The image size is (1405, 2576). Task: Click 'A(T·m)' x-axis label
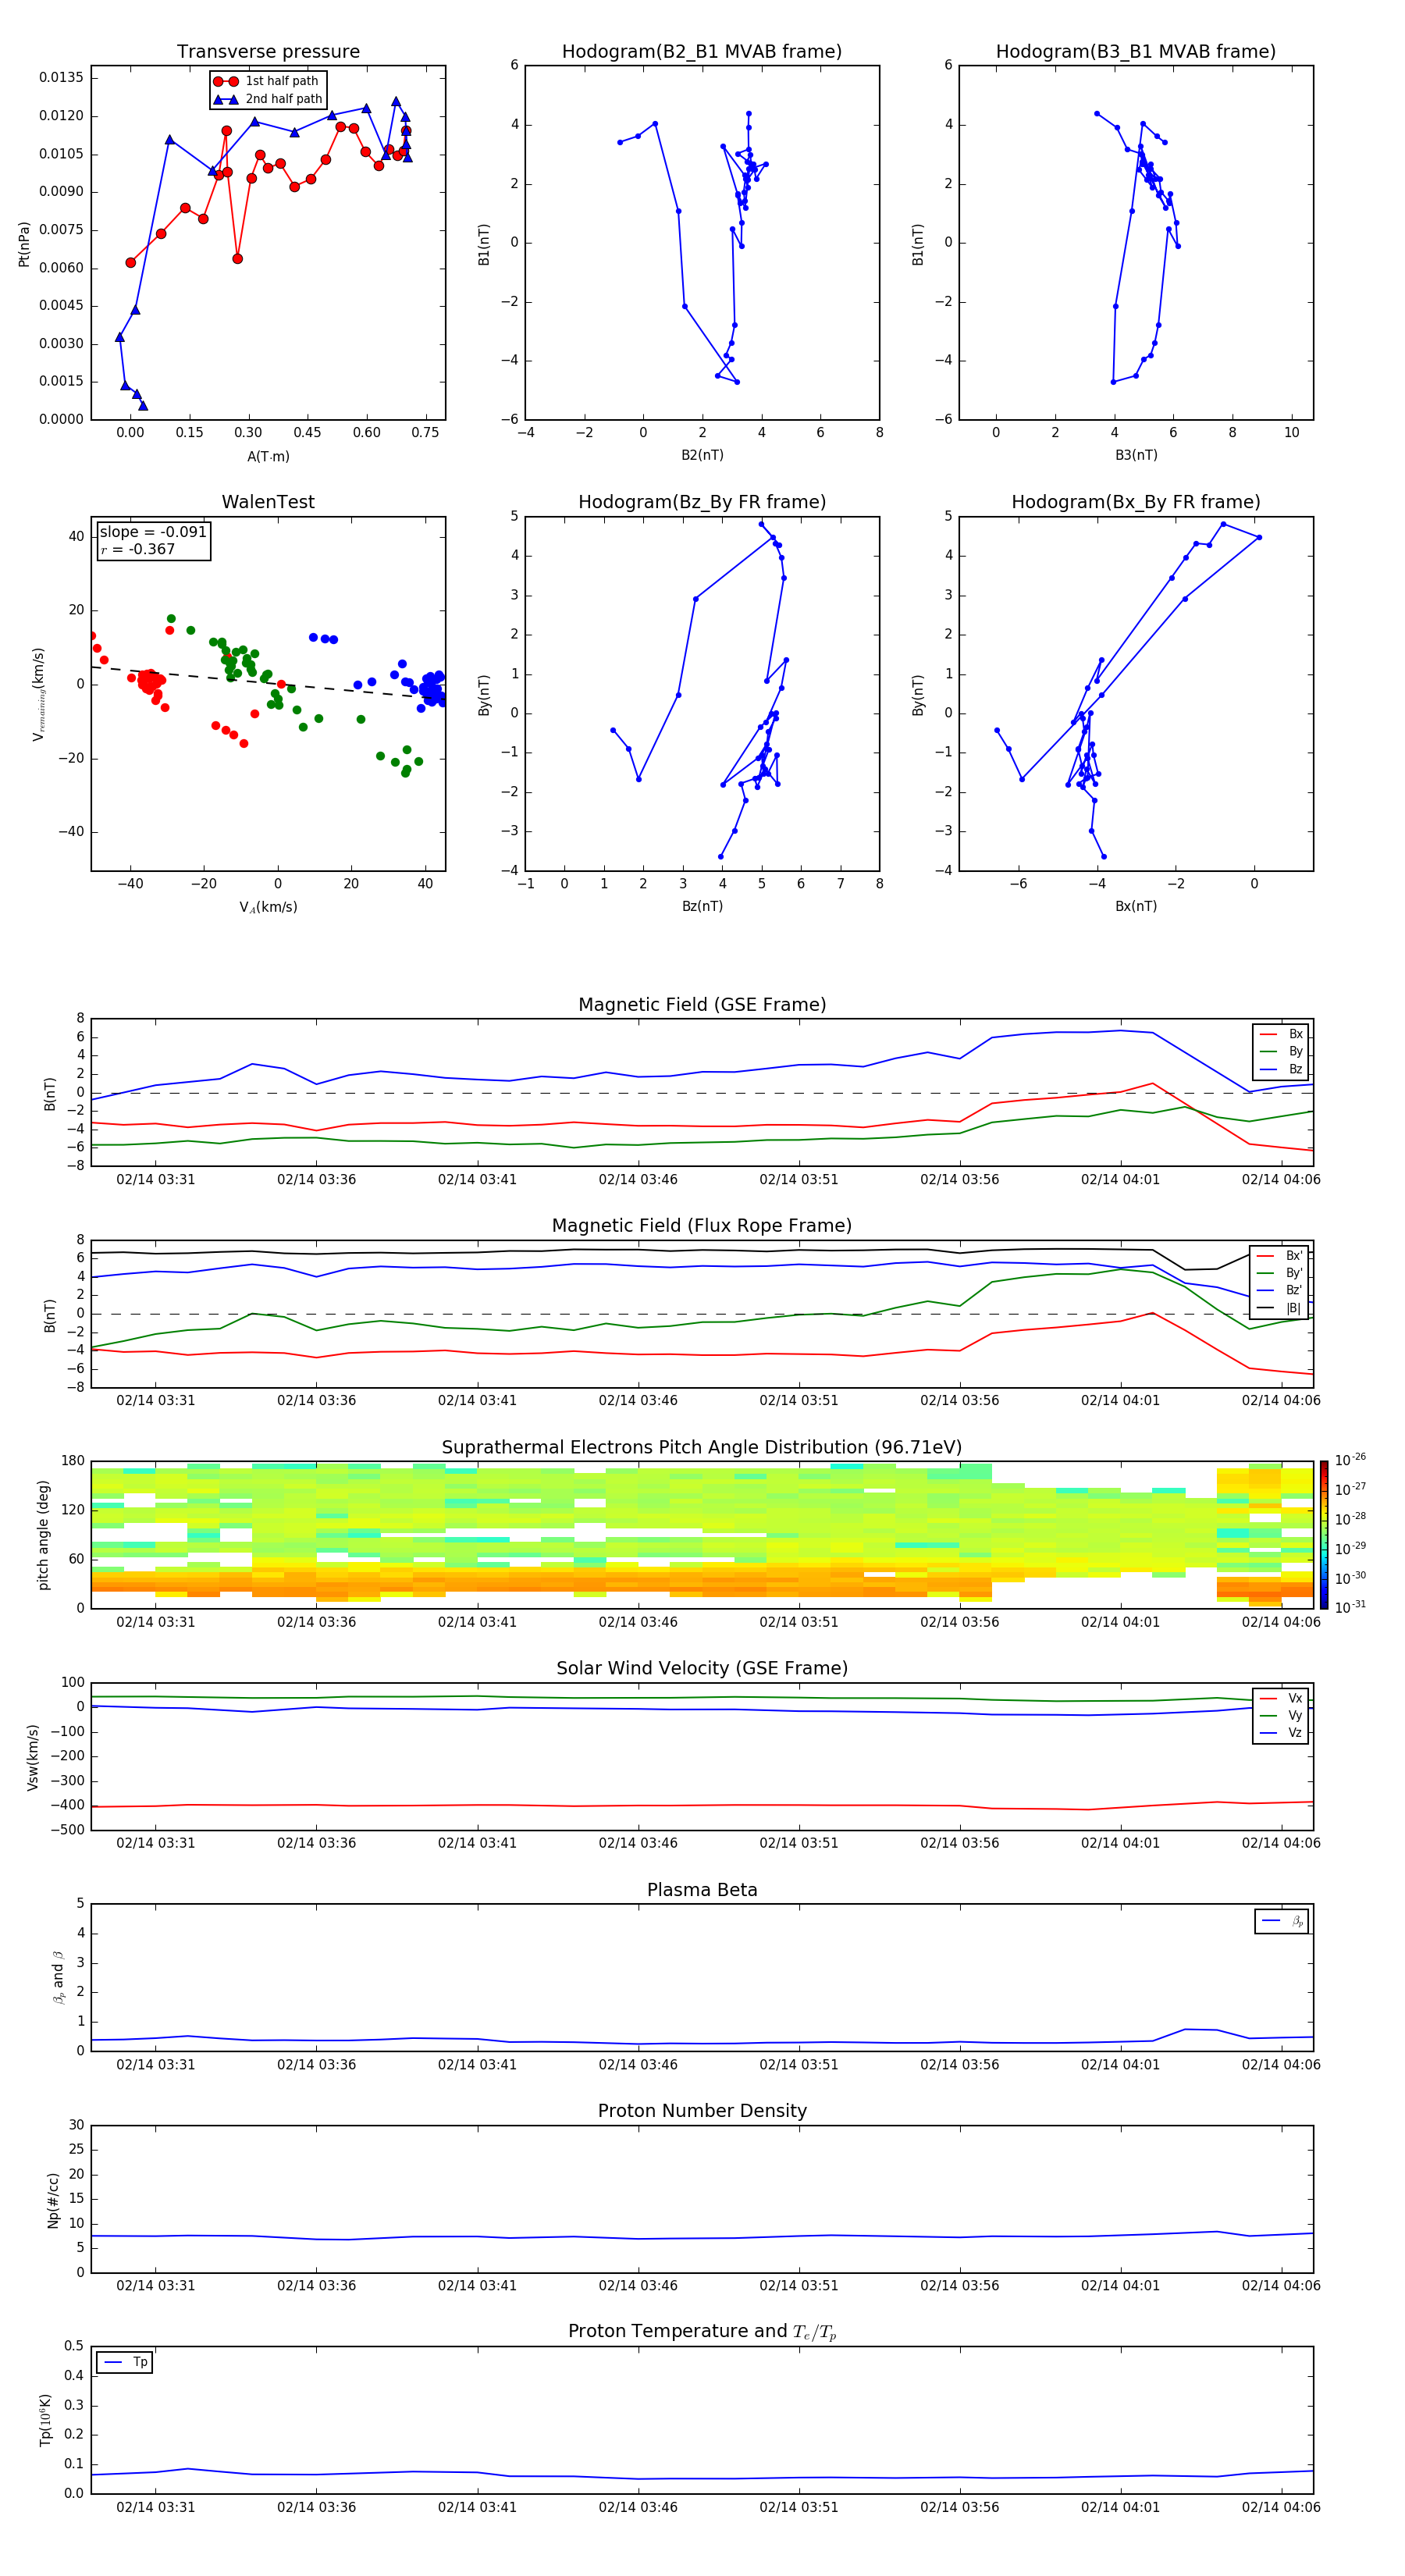point(268,456)
